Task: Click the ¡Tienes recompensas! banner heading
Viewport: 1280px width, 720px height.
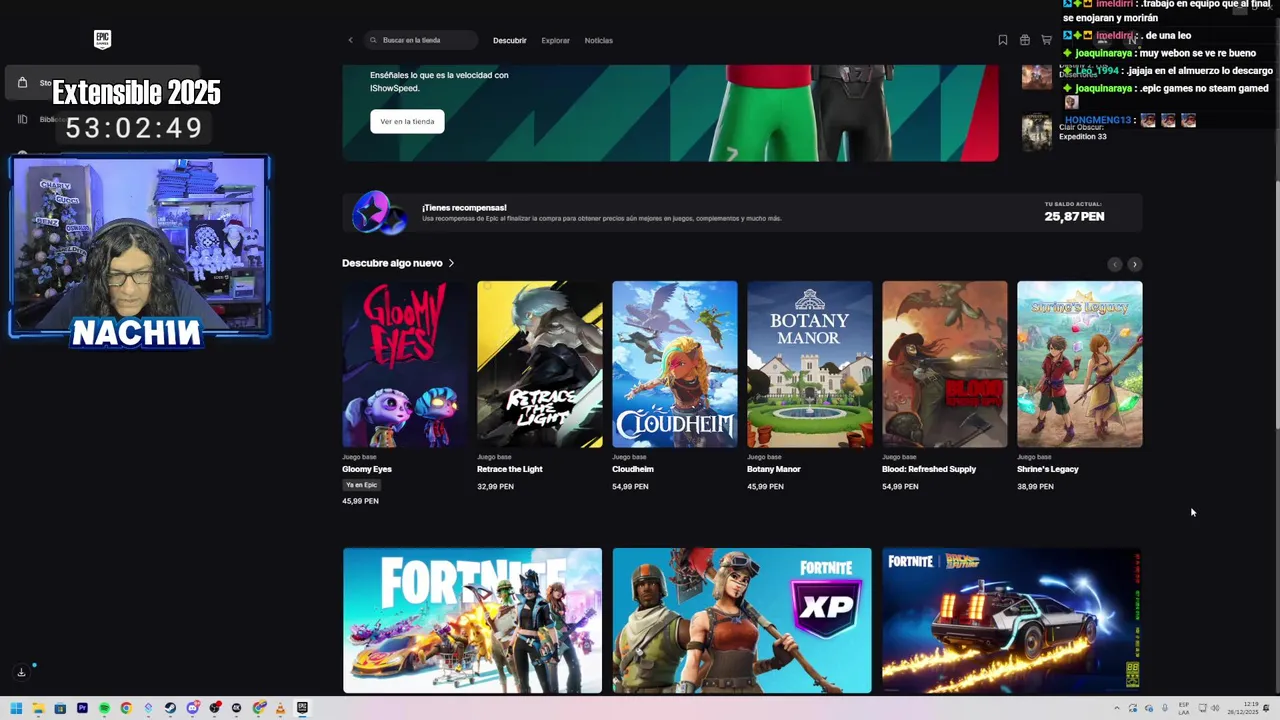Action: 464,208
